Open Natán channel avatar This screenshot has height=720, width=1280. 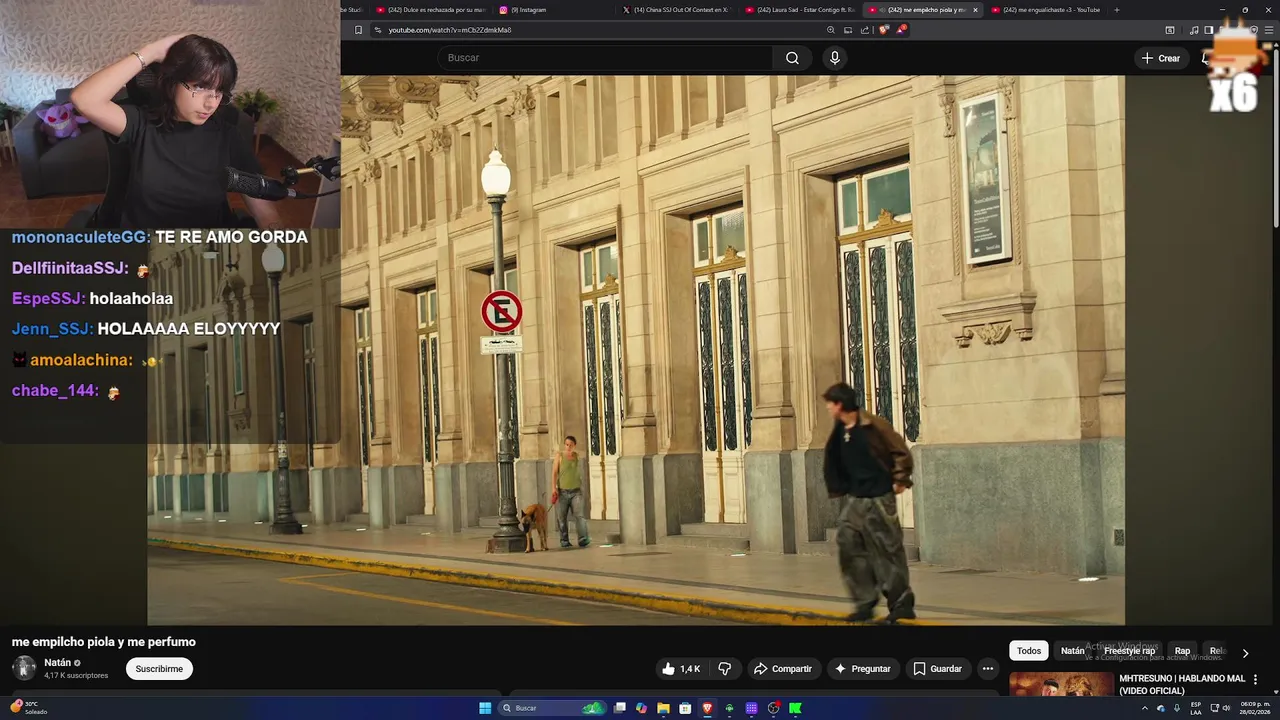click(24, 668)
